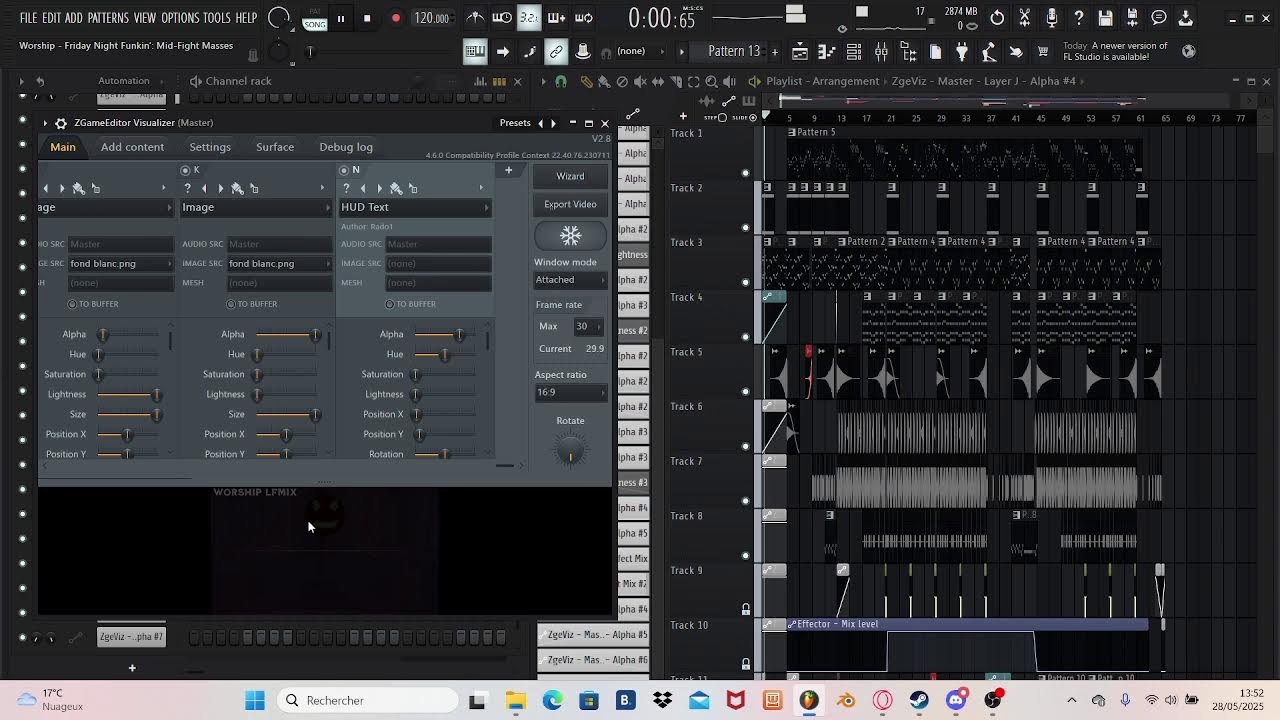Open the Piano roll view icon
The width and height of the screenshot is (1280, 720).
pos(827,52)
